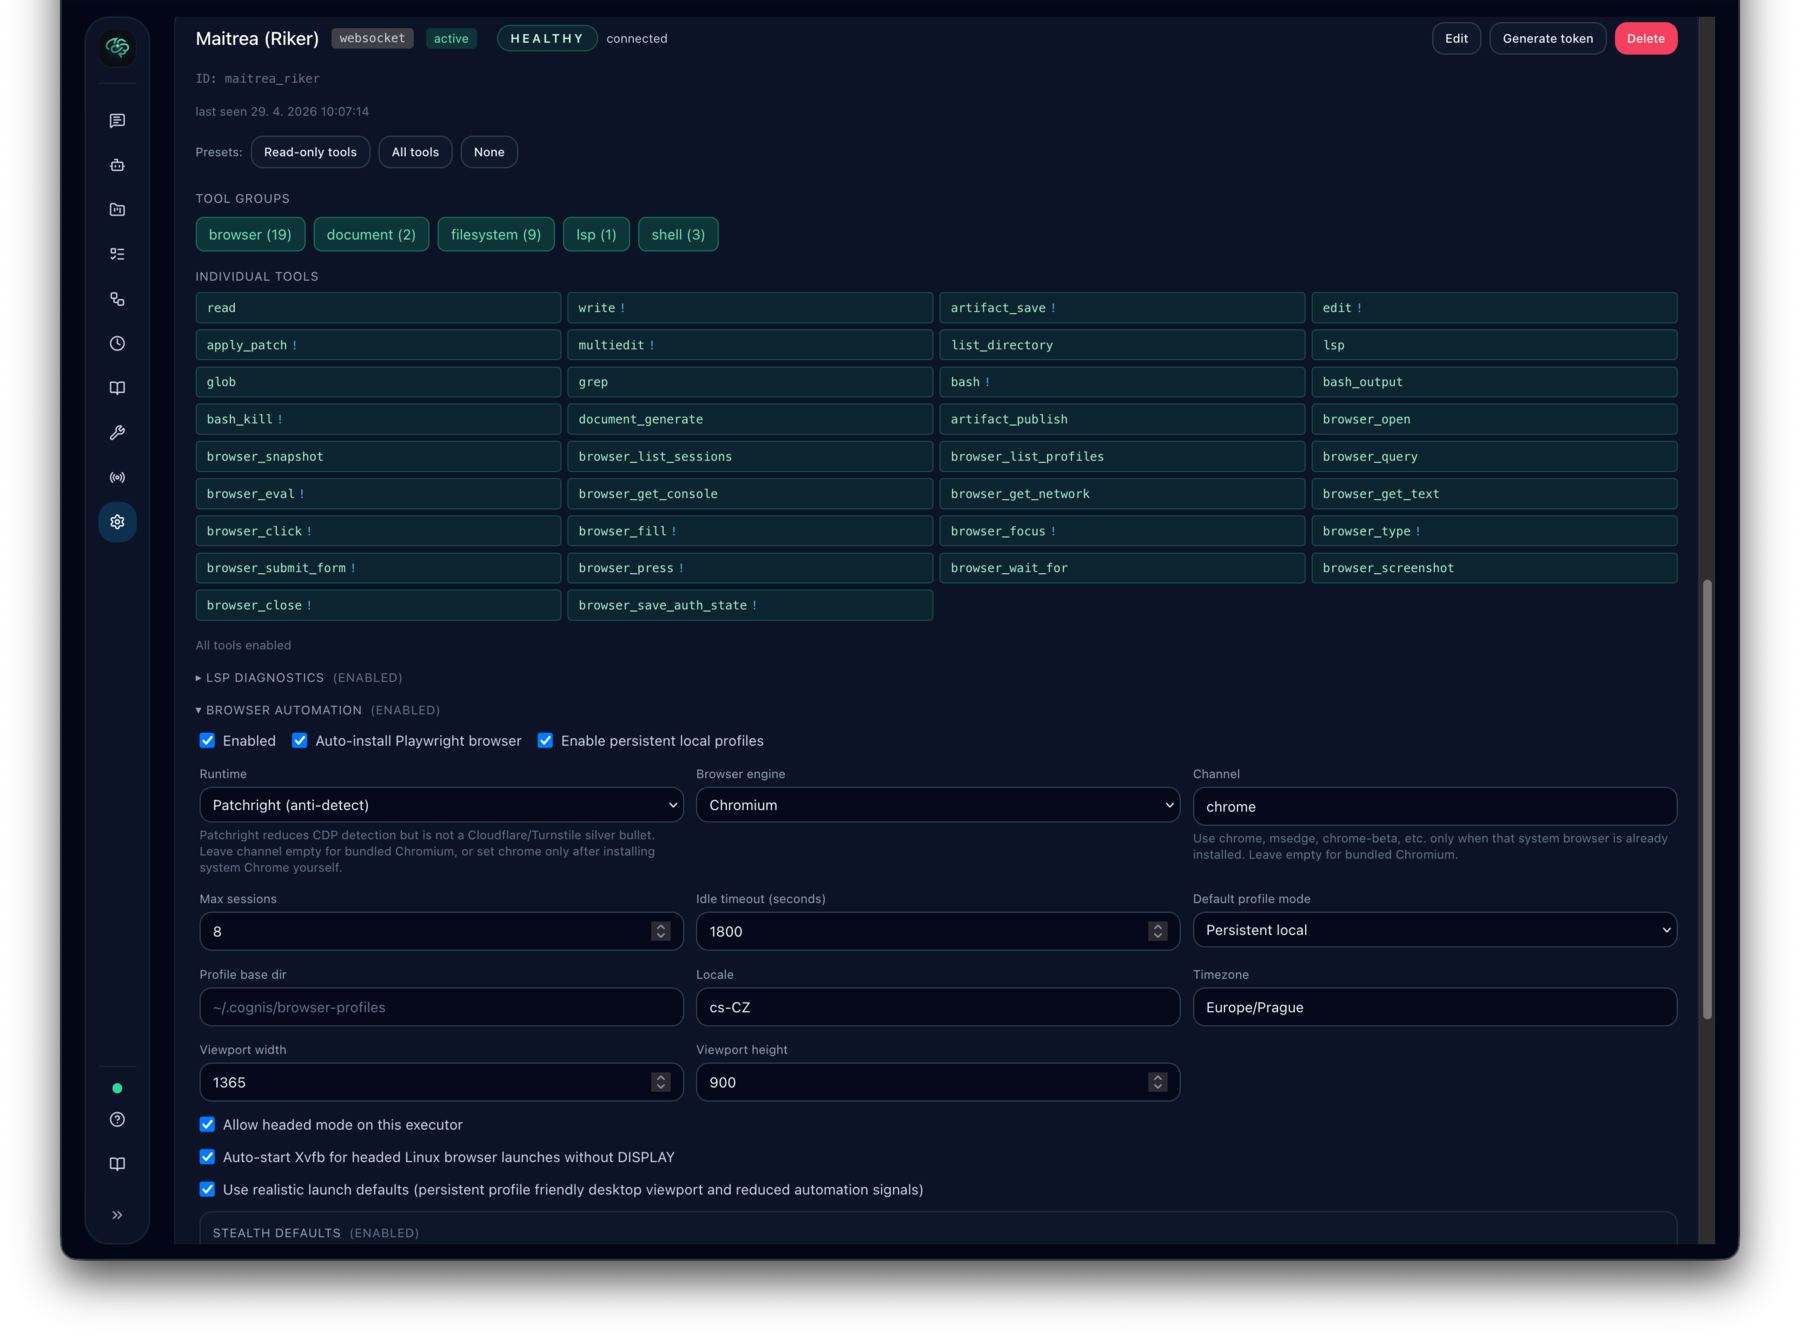Toggle the filesystem (9) tool group
Screen dimensions: 1800x1340
(496, 234)
